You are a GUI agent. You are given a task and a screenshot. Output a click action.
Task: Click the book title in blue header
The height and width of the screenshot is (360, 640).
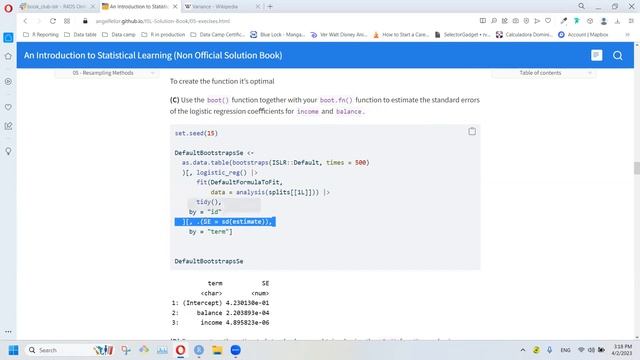coord(153,56)
